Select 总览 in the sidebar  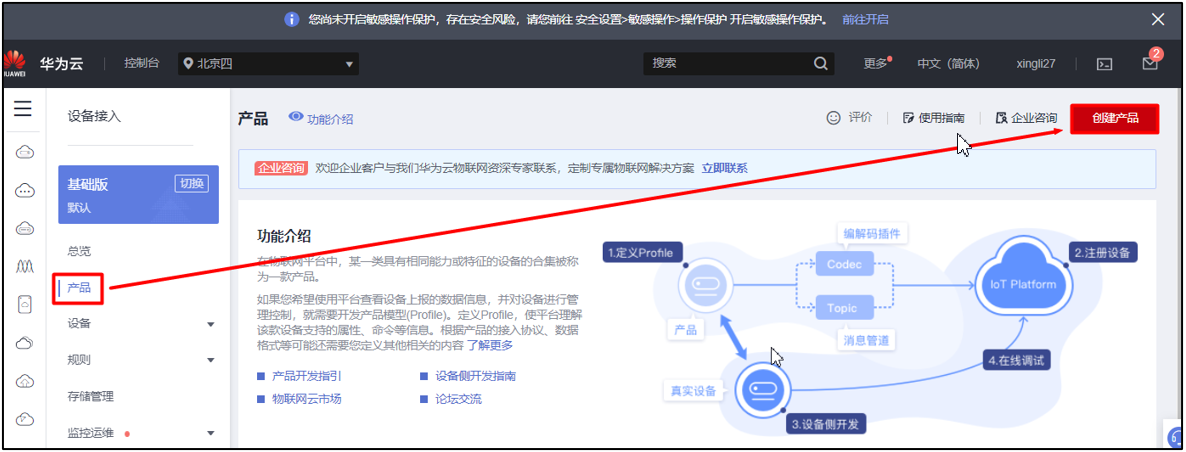(79, 250)
